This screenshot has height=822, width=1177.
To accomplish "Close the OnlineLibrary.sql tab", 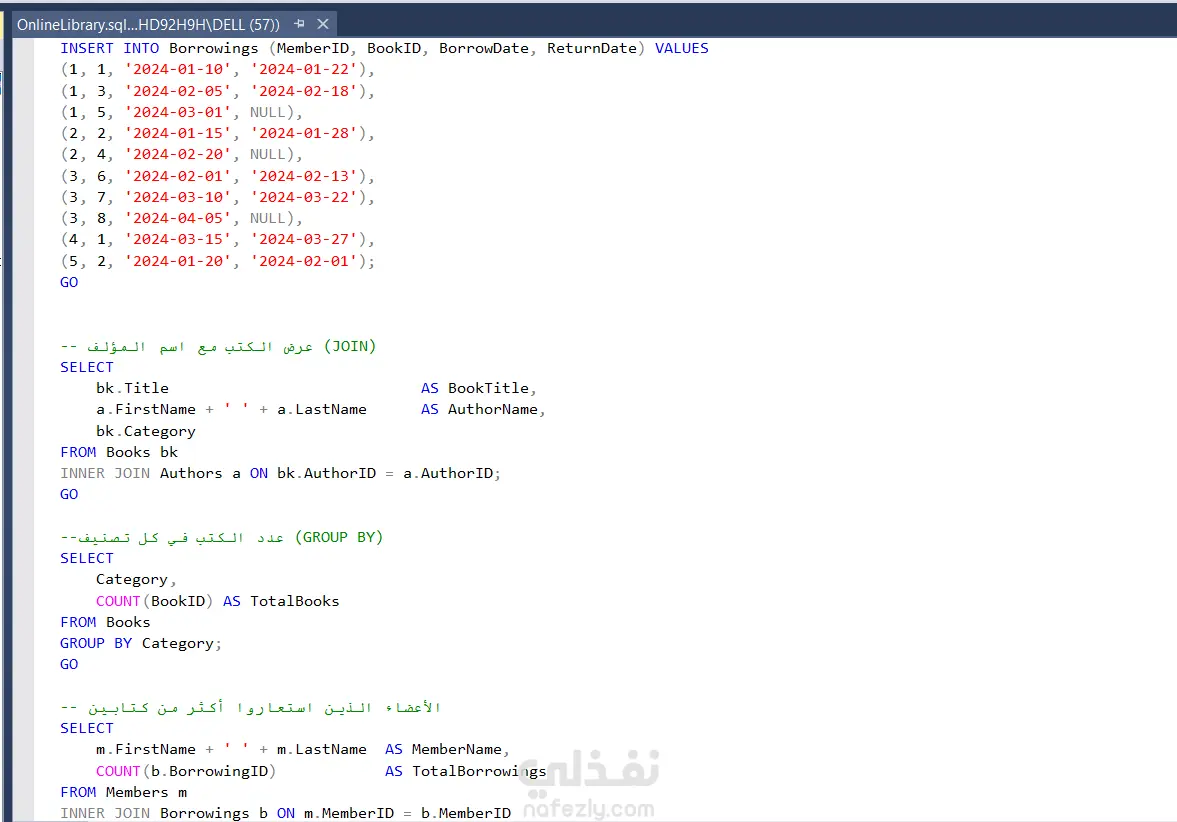I will [x=323, y=24].
